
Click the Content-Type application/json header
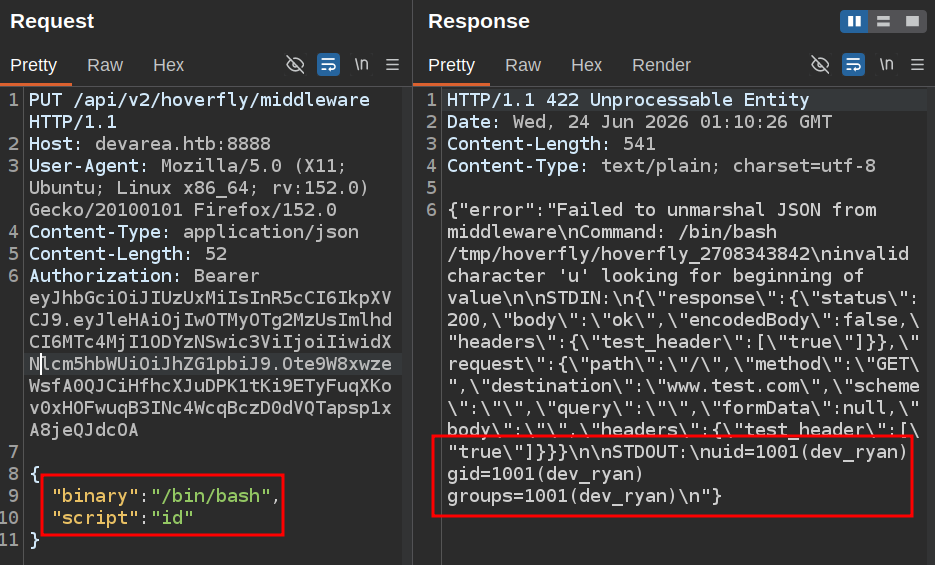194,232
